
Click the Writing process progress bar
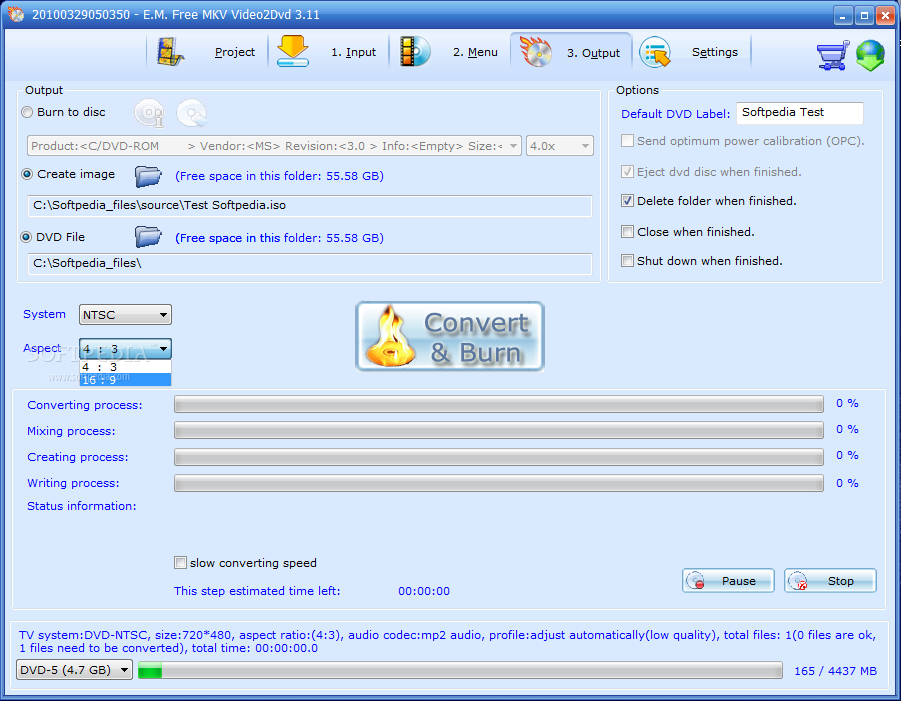(499, 483)
